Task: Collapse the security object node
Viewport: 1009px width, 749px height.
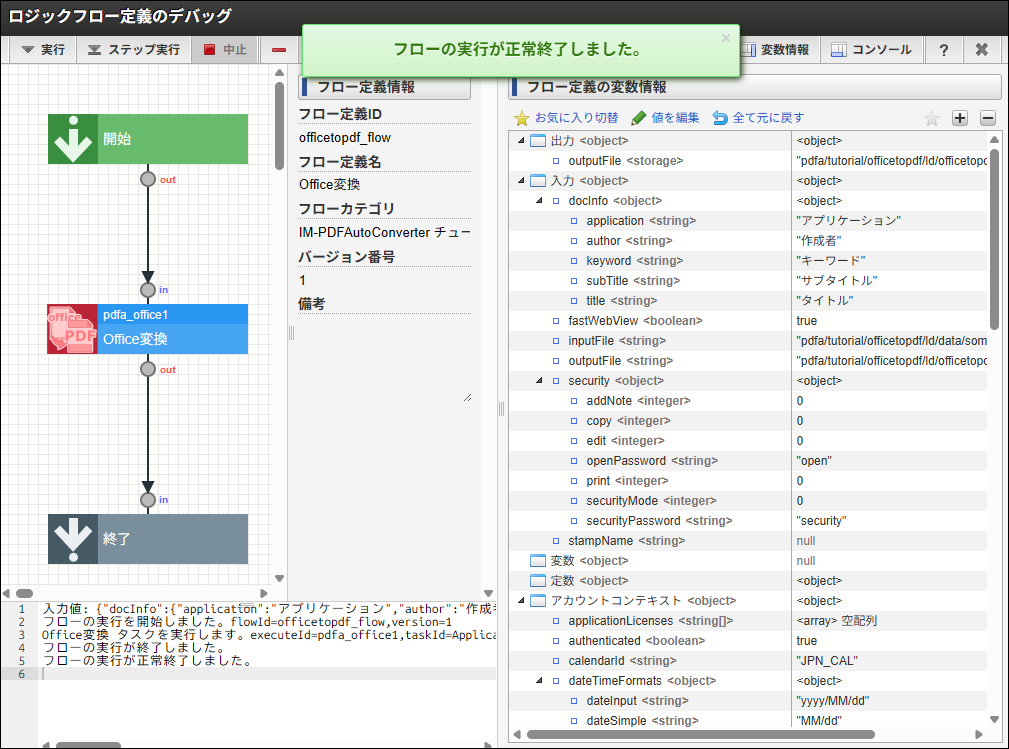Action: tap(540, 381)
